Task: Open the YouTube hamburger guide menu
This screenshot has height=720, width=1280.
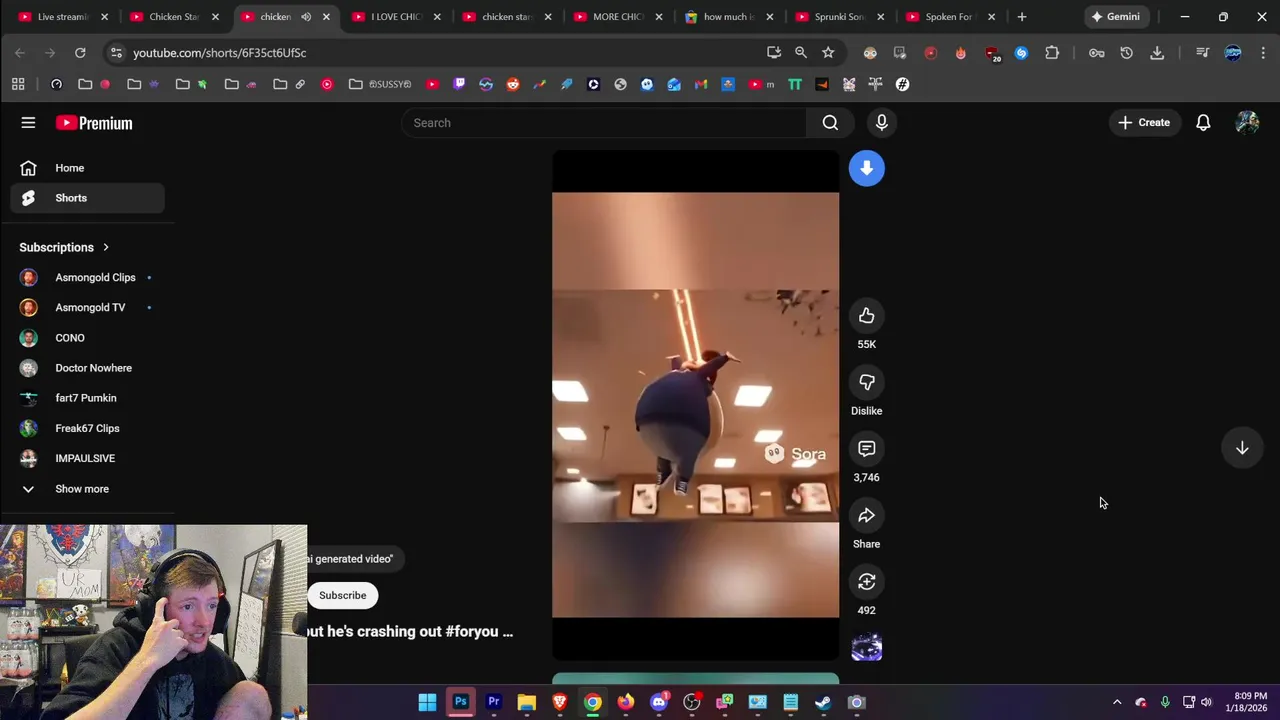Action: pos(28,123)
